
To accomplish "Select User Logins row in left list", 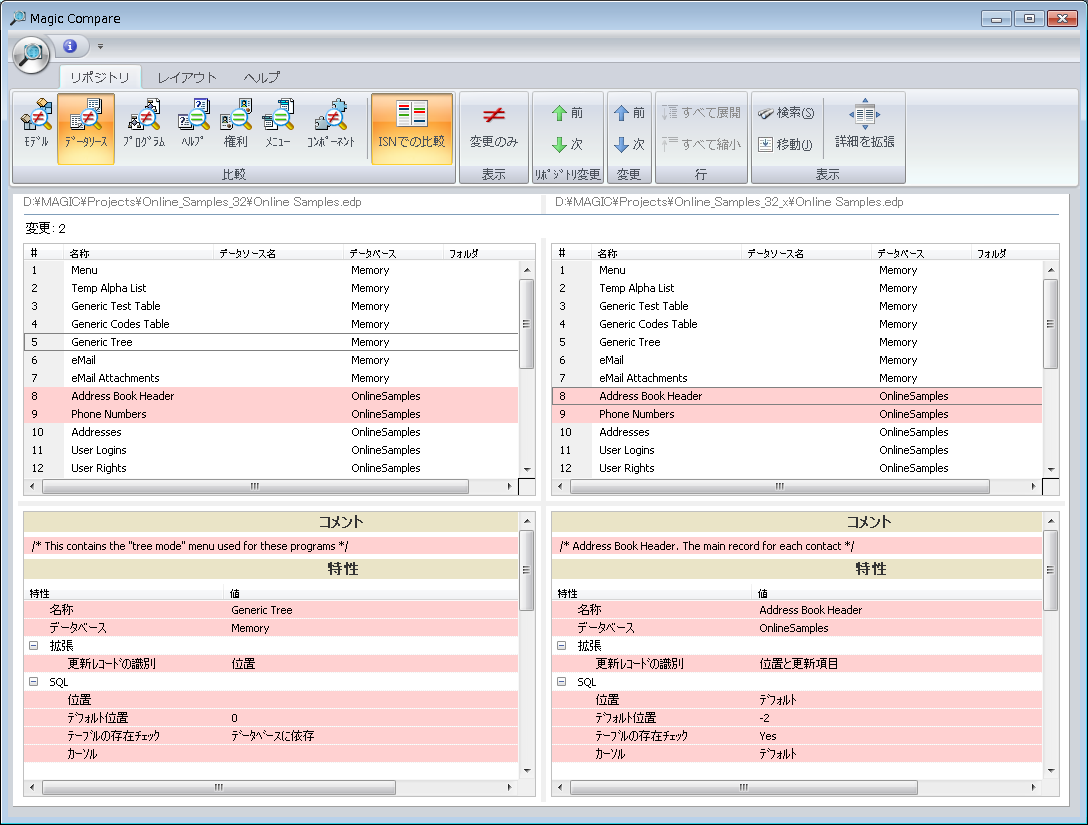I will point(271,450).
